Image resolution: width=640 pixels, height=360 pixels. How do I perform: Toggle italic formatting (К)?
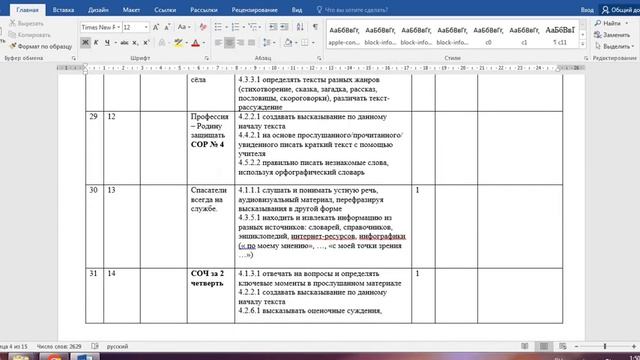point(96,42)
